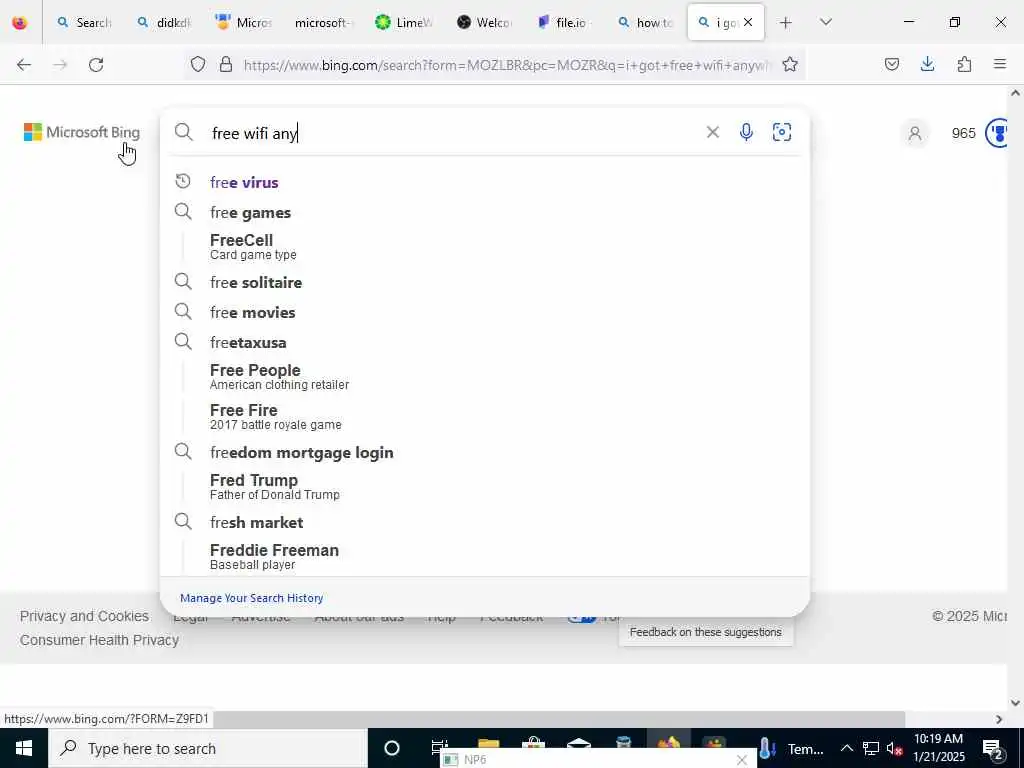The image size is (1024, 768).
Task: Bookmark this page with the star icon
Action: (x=790, y=65)
